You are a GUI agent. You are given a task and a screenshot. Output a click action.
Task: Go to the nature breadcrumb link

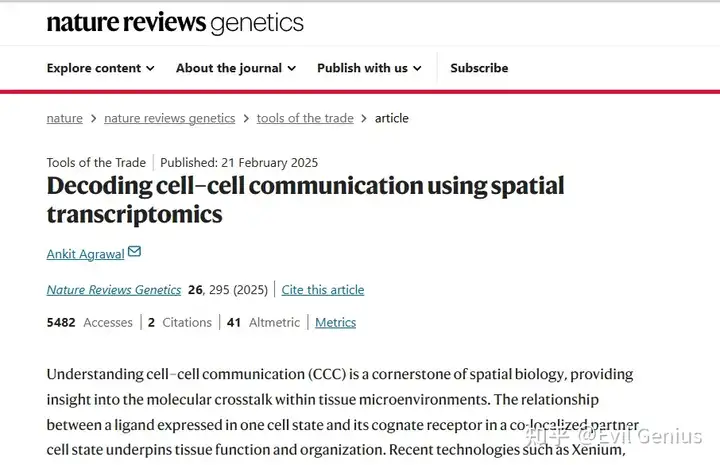65,118
